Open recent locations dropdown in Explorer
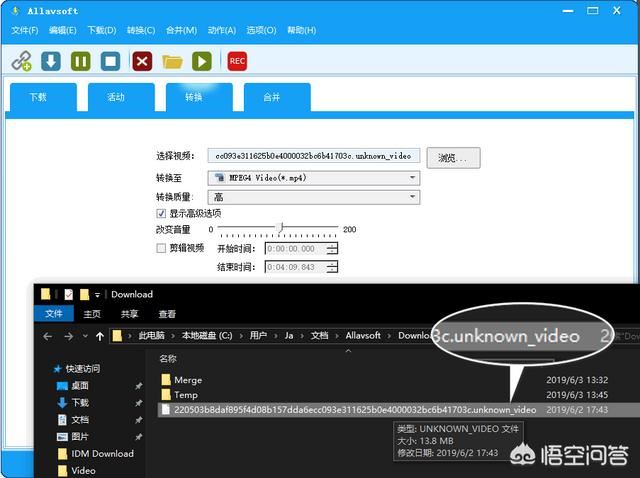The image size is (640, 478). (85, 336)
